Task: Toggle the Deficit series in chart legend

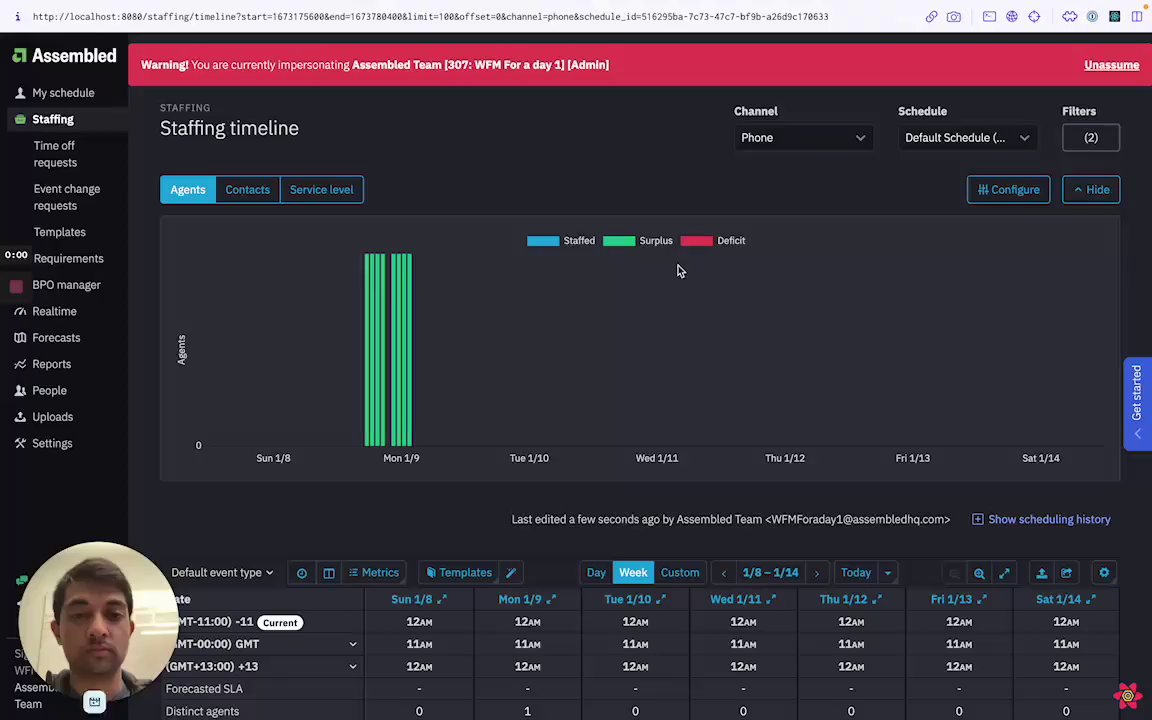Action: tap(713, 241)
